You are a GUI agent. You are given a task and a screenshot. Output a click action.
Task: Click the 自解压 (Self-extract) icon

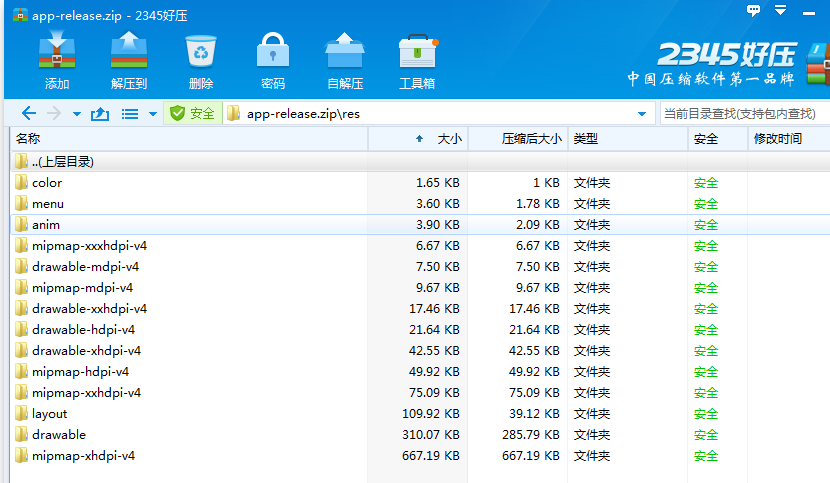(345, 60)
